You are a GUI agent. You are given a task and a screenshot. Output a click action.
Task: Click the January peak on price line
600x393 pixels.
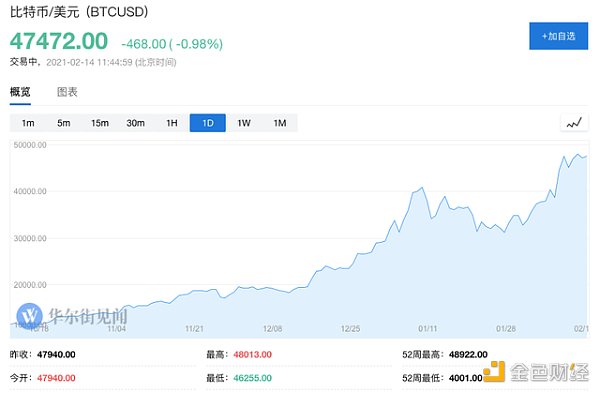pos(422,188)
